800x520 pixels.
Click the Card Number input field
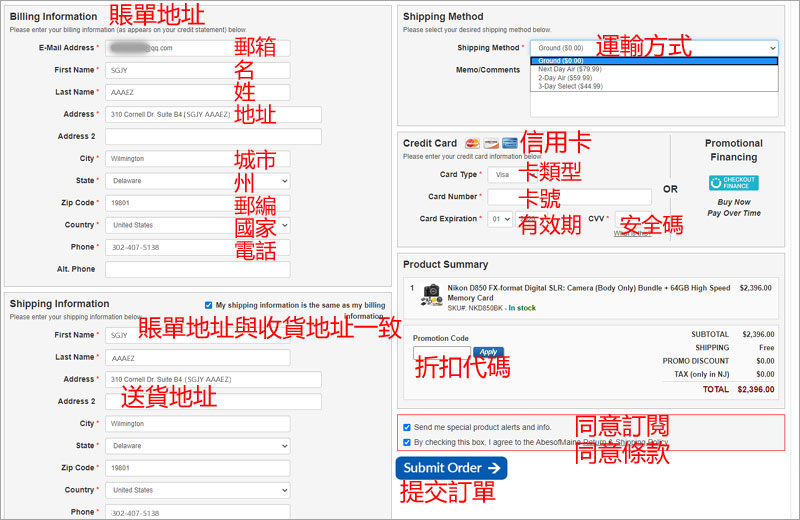[x=569, y=197]
